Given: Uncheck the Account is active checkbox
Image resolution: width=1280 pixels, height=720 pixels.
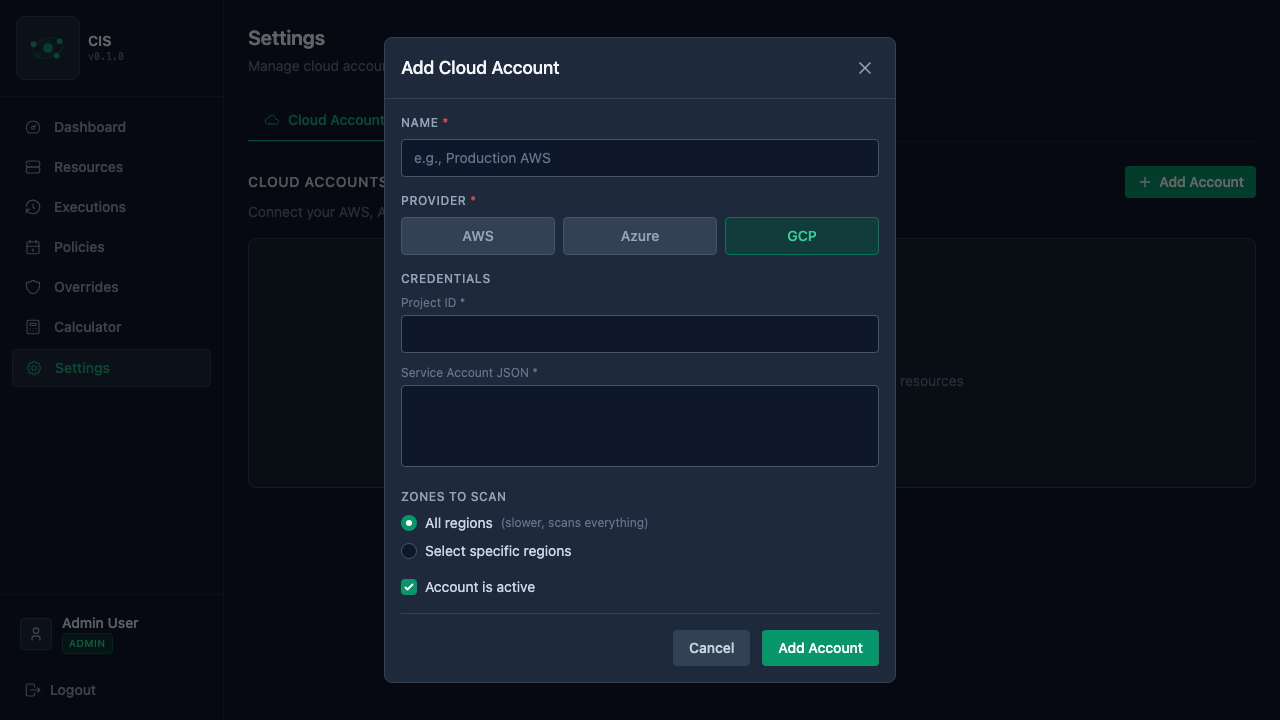Looking at the screenshot, I should pos(409,587).
